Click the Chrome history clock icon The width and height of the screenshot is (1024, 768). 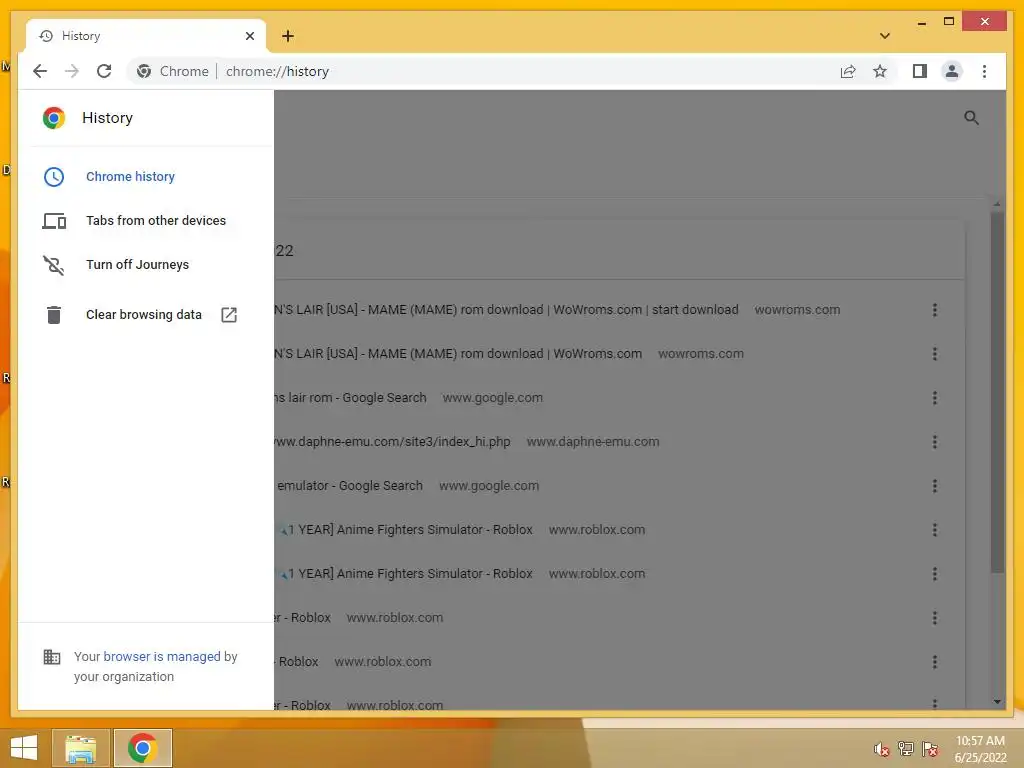click(x=54, y=176)
